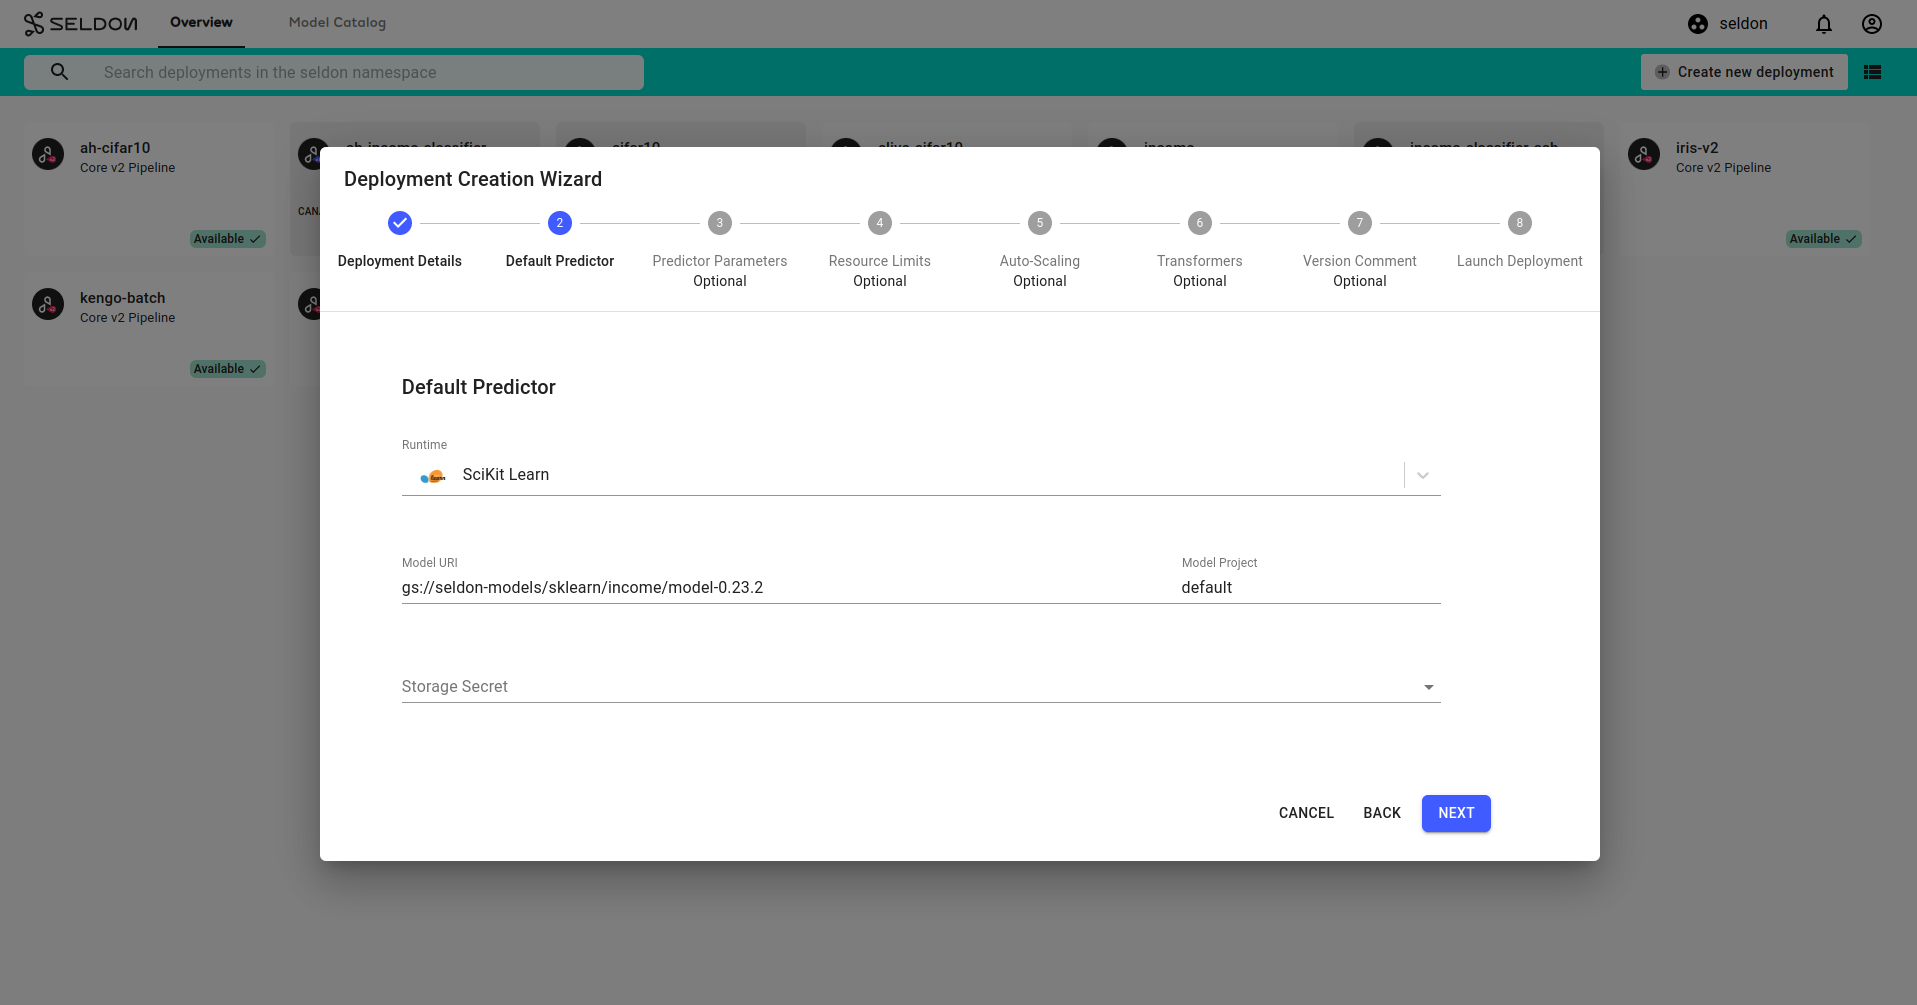Screen dimensions: 1917x1005
Task: Click the ah-cifar10 deployment icon
Action: pos(48,154)
